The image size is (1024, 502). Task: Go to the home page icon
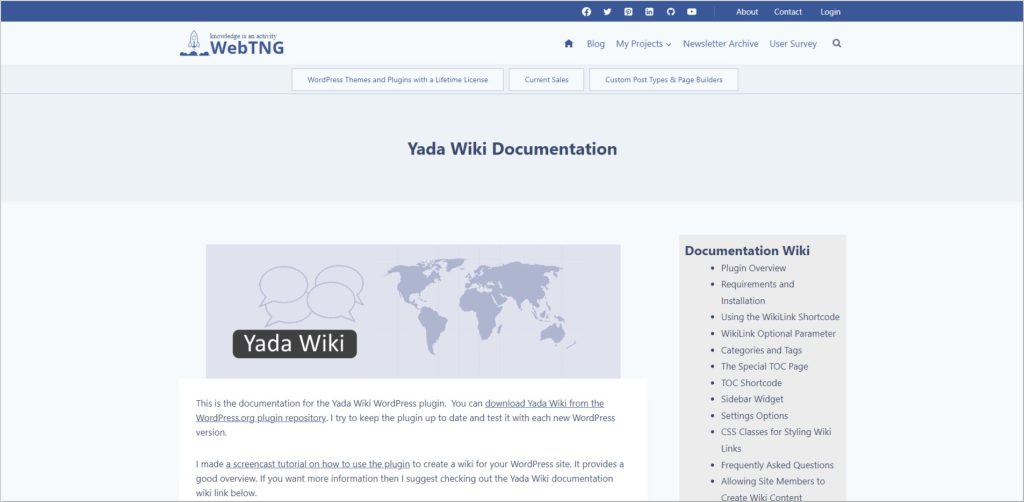coord(569,44)
